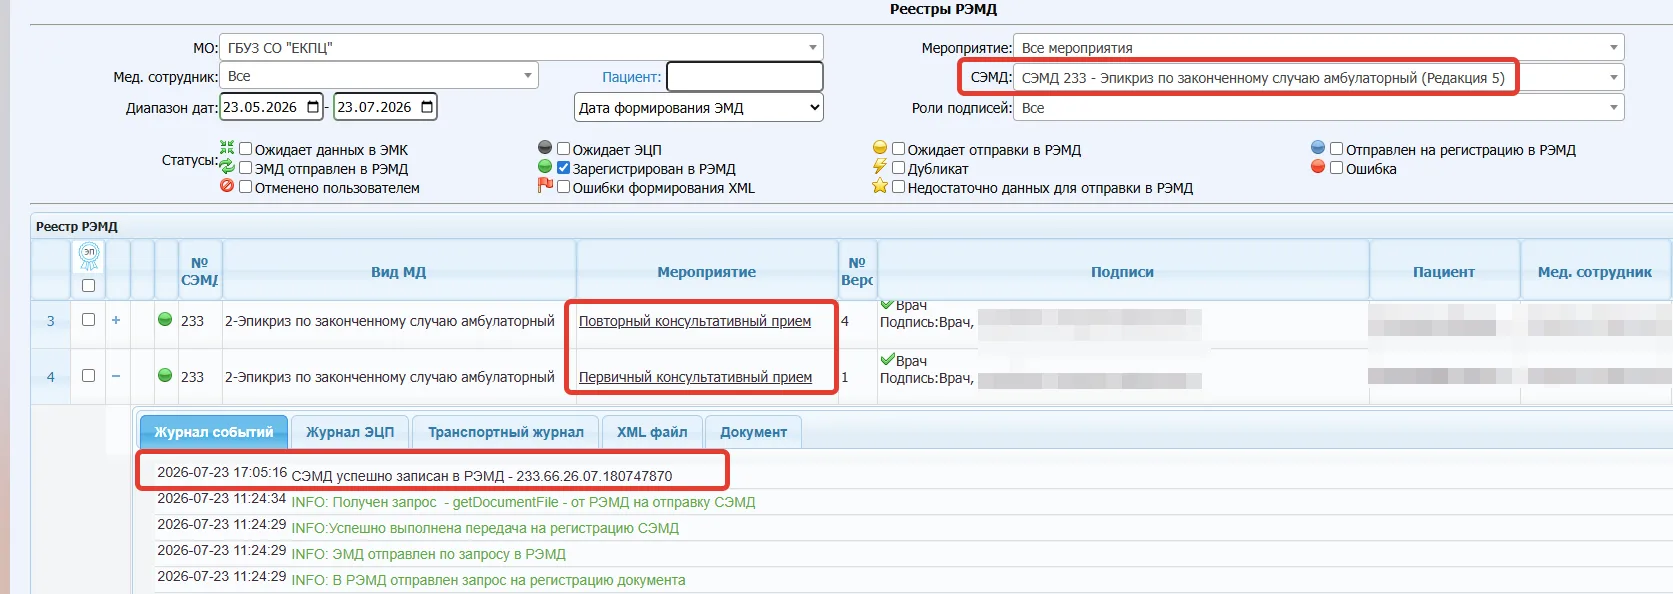1673x594 pixels.
Task: Toggle select-all checkbox in table header
Action: click(89, 286)
